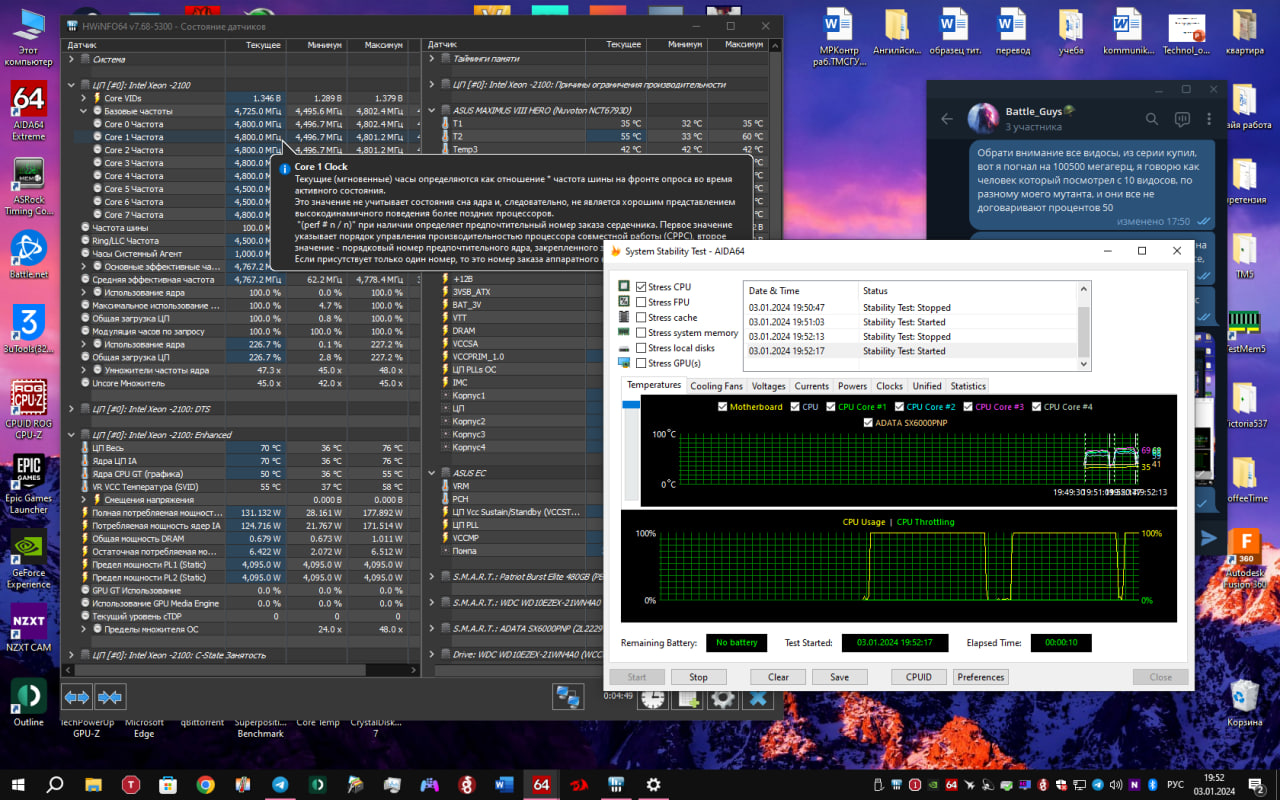The height and width of the screenshot is (800, 1280).
Task: Collapse ЦП [#0]: Intel Xeon -2100 group
Action: (x=72, y=85)
